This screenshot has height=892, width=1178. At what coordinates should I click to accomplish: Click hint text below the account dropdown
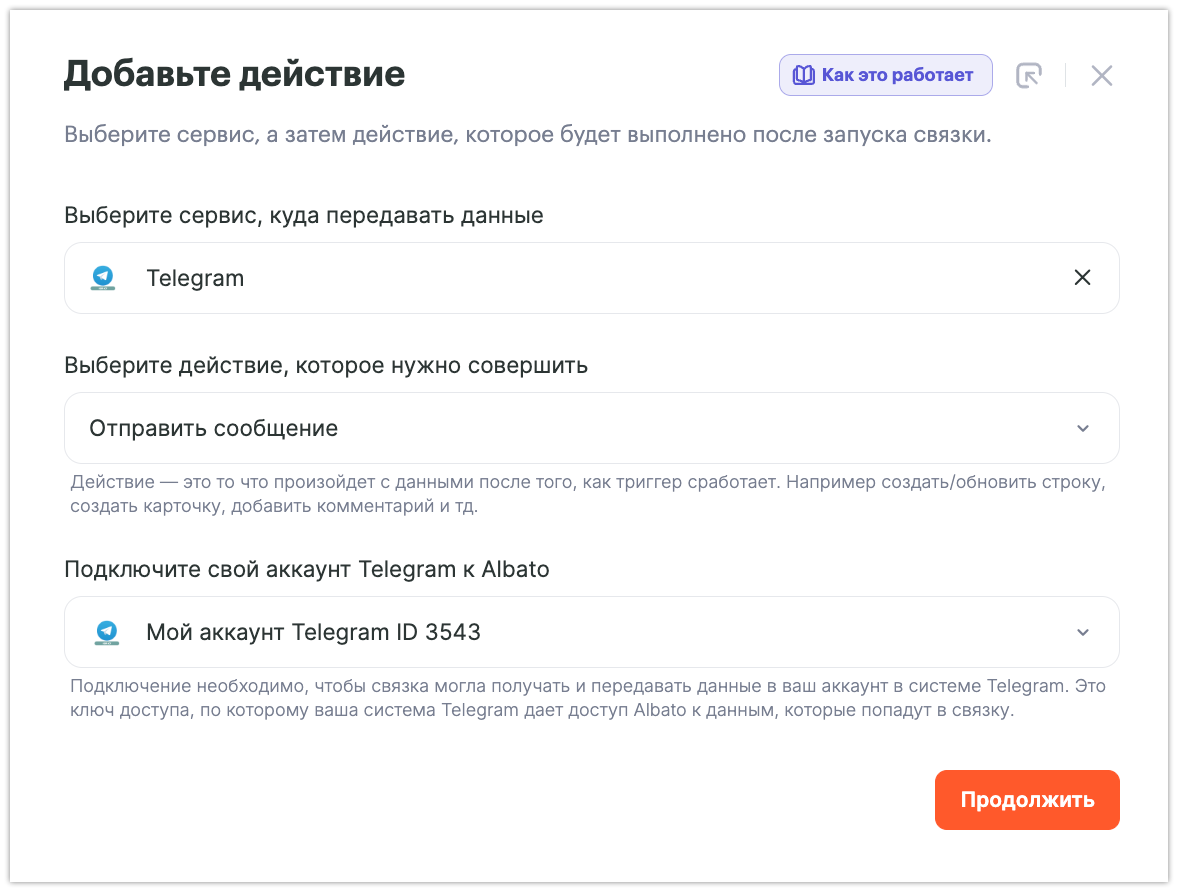(x=586, y=699)
